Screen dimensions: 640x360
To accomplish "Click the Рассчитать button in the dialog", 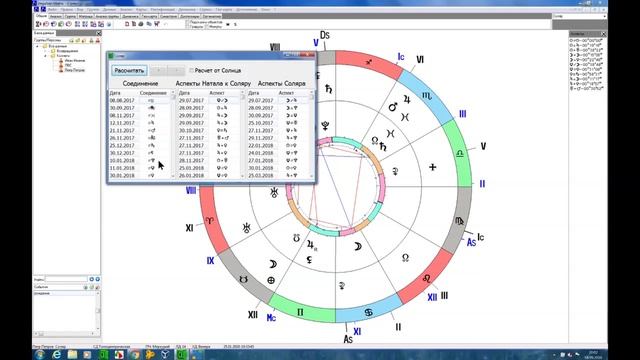I will [129, 70].
